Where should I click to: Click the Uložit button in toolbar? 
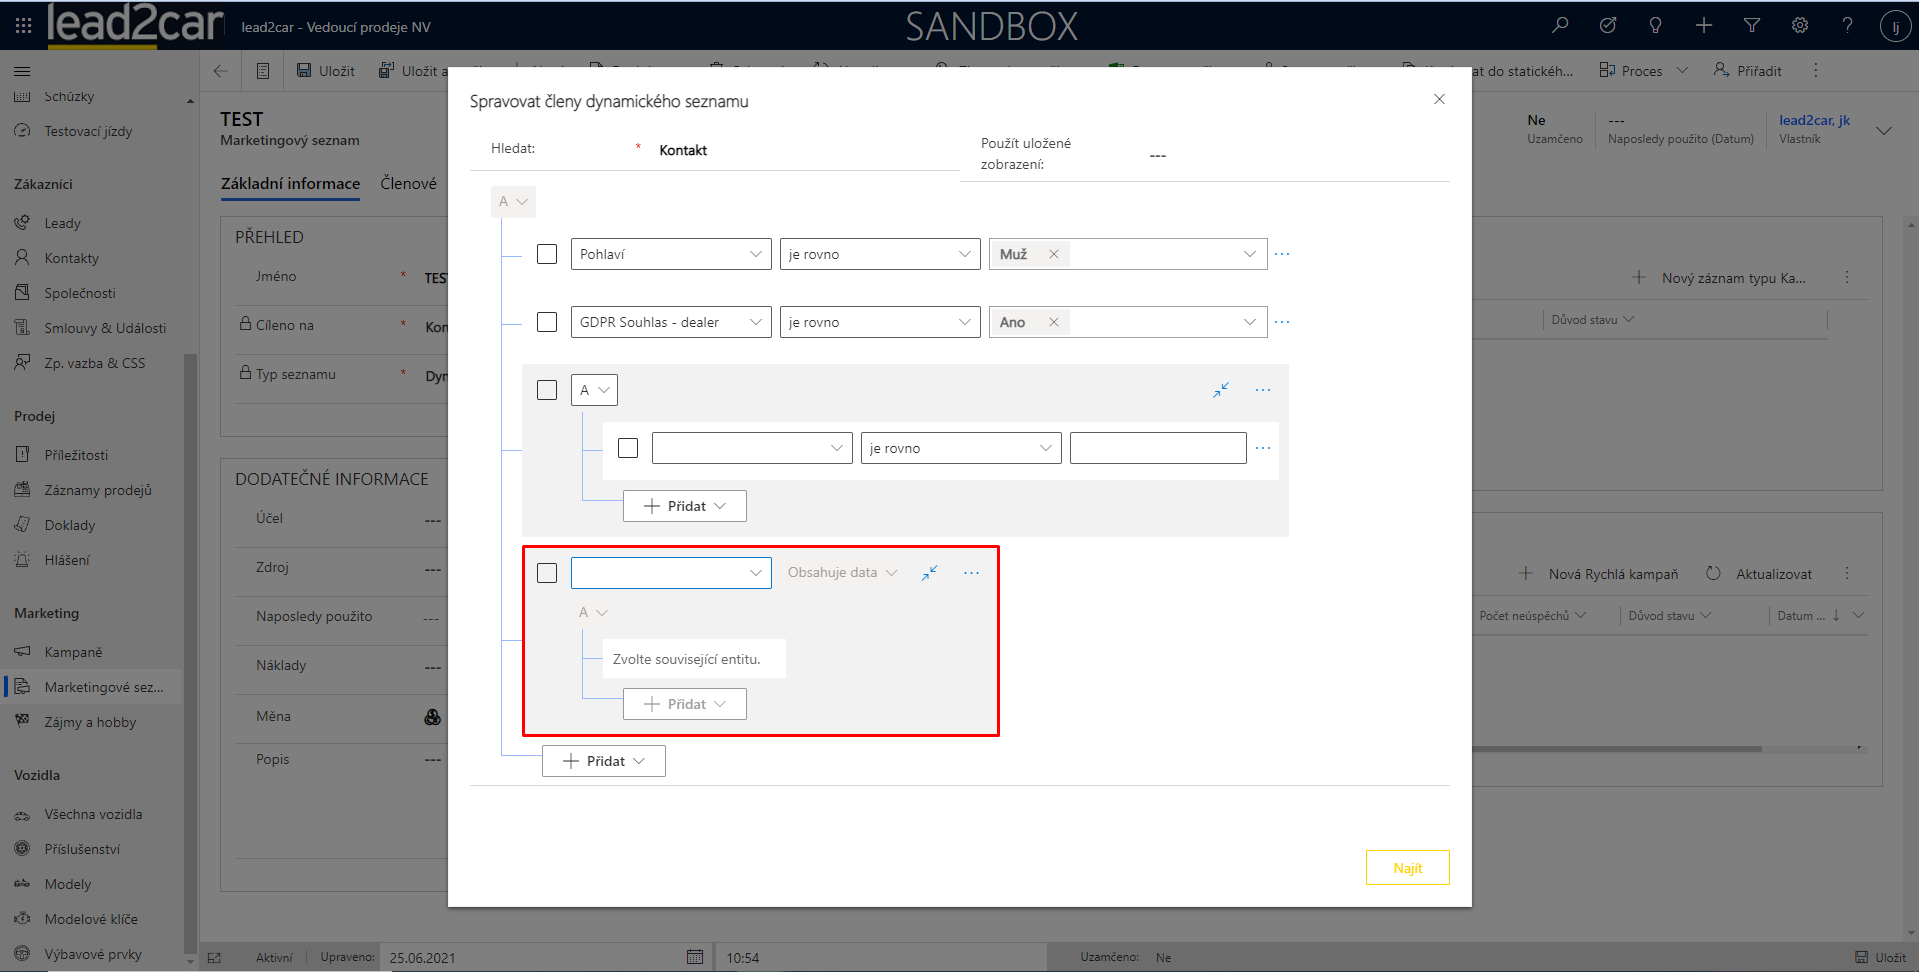coord(326,71)
